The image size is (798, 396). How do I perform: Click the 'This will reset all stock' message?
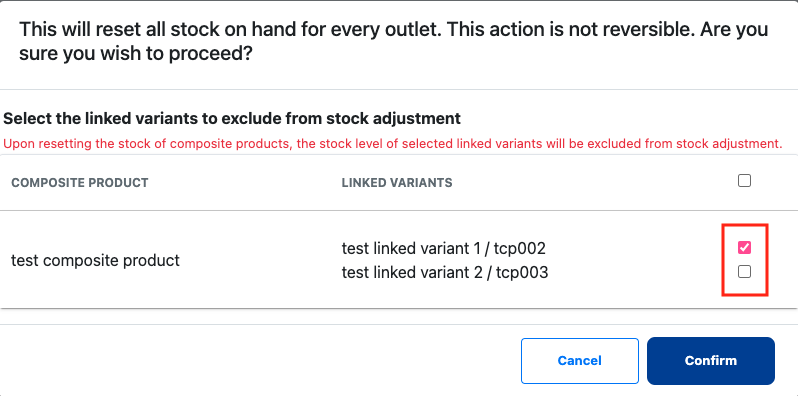[x=393, y=30]
